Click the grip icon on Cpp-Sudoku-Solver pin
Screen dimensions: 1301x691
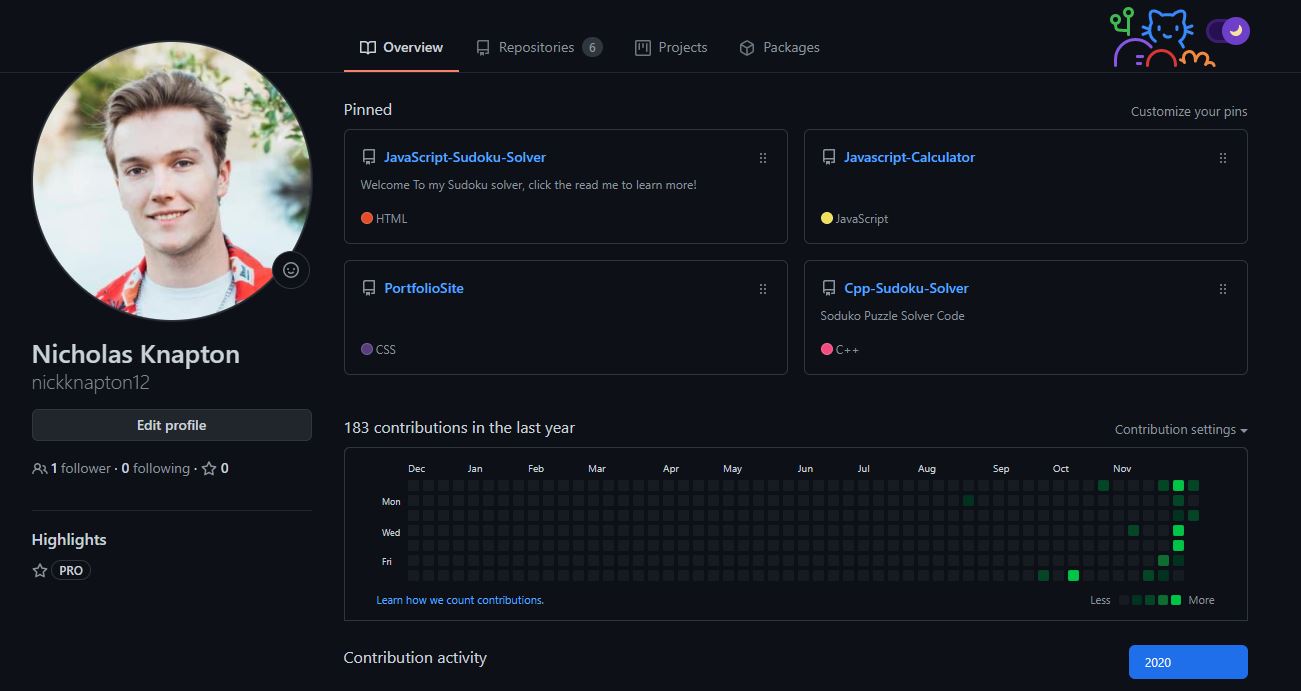click(x=1222, y=289)
